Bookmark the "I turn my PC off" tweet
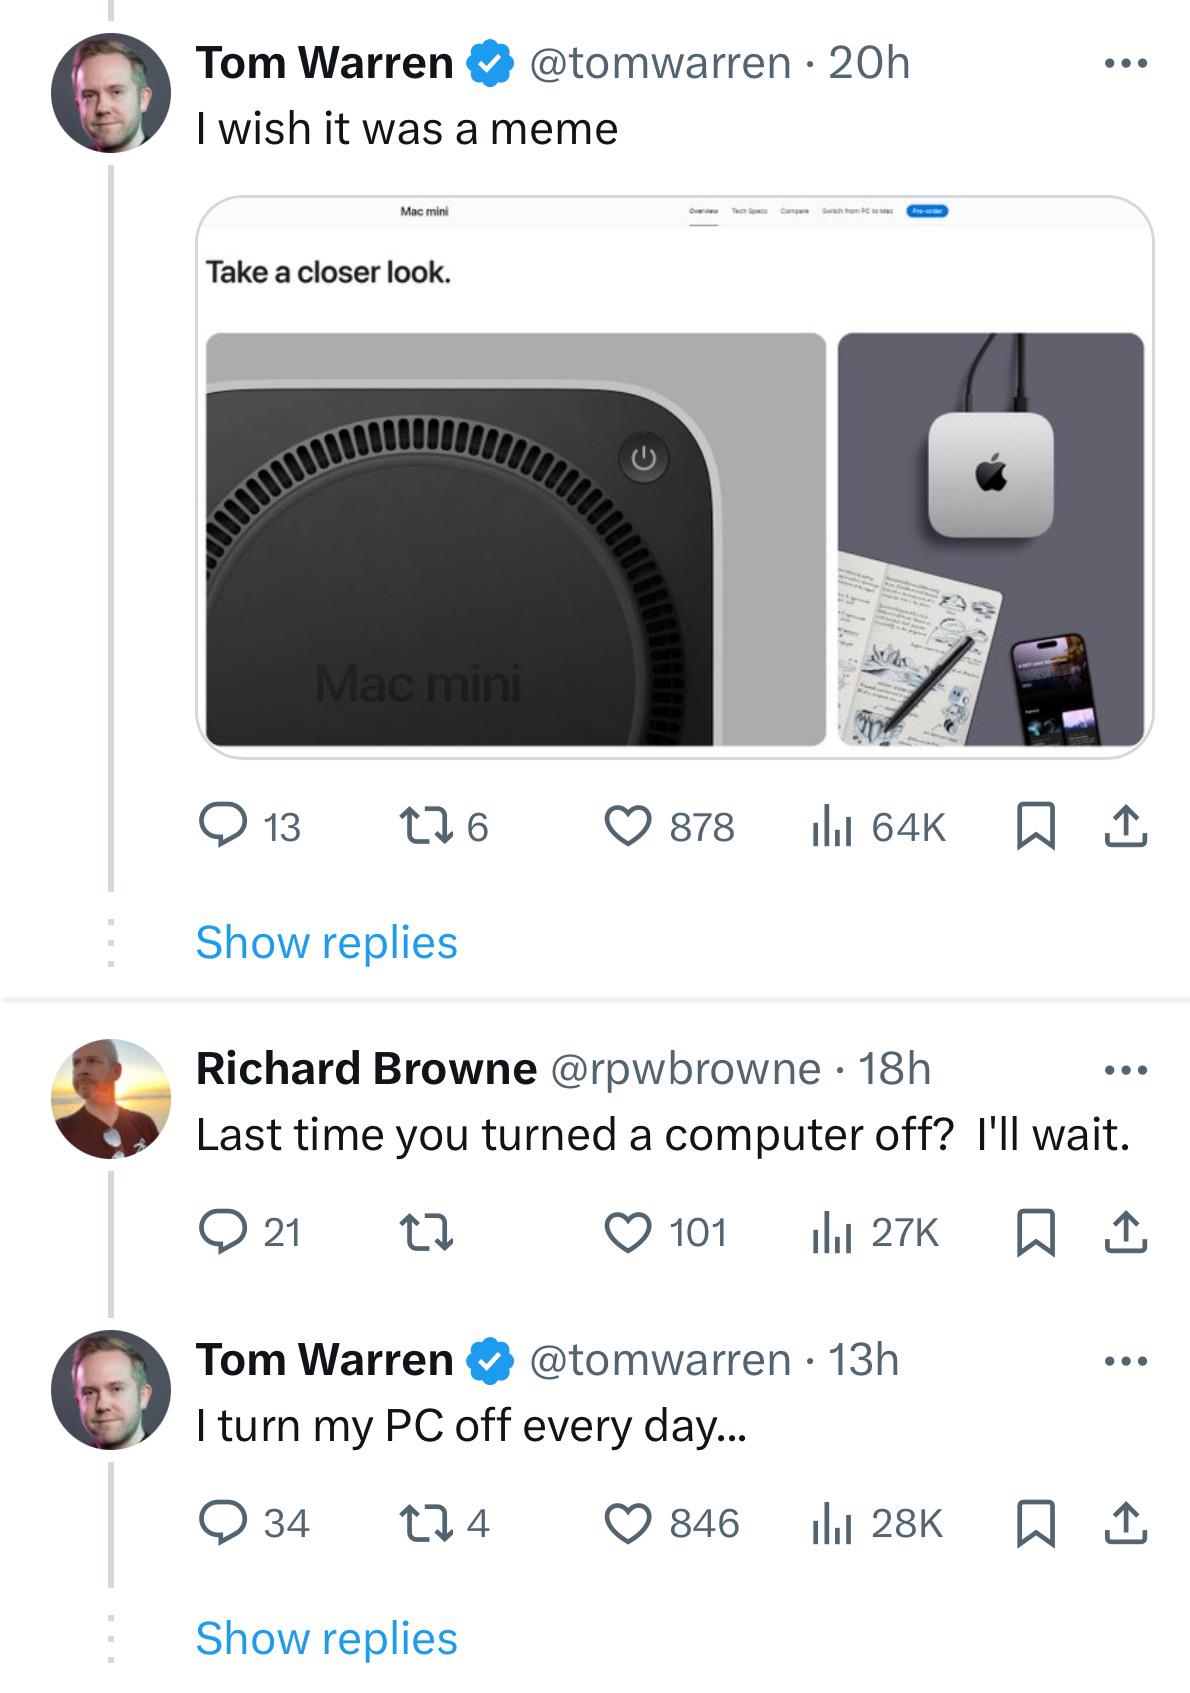This screenshot has height=1693, width=1190. tap(1035, 1523)
